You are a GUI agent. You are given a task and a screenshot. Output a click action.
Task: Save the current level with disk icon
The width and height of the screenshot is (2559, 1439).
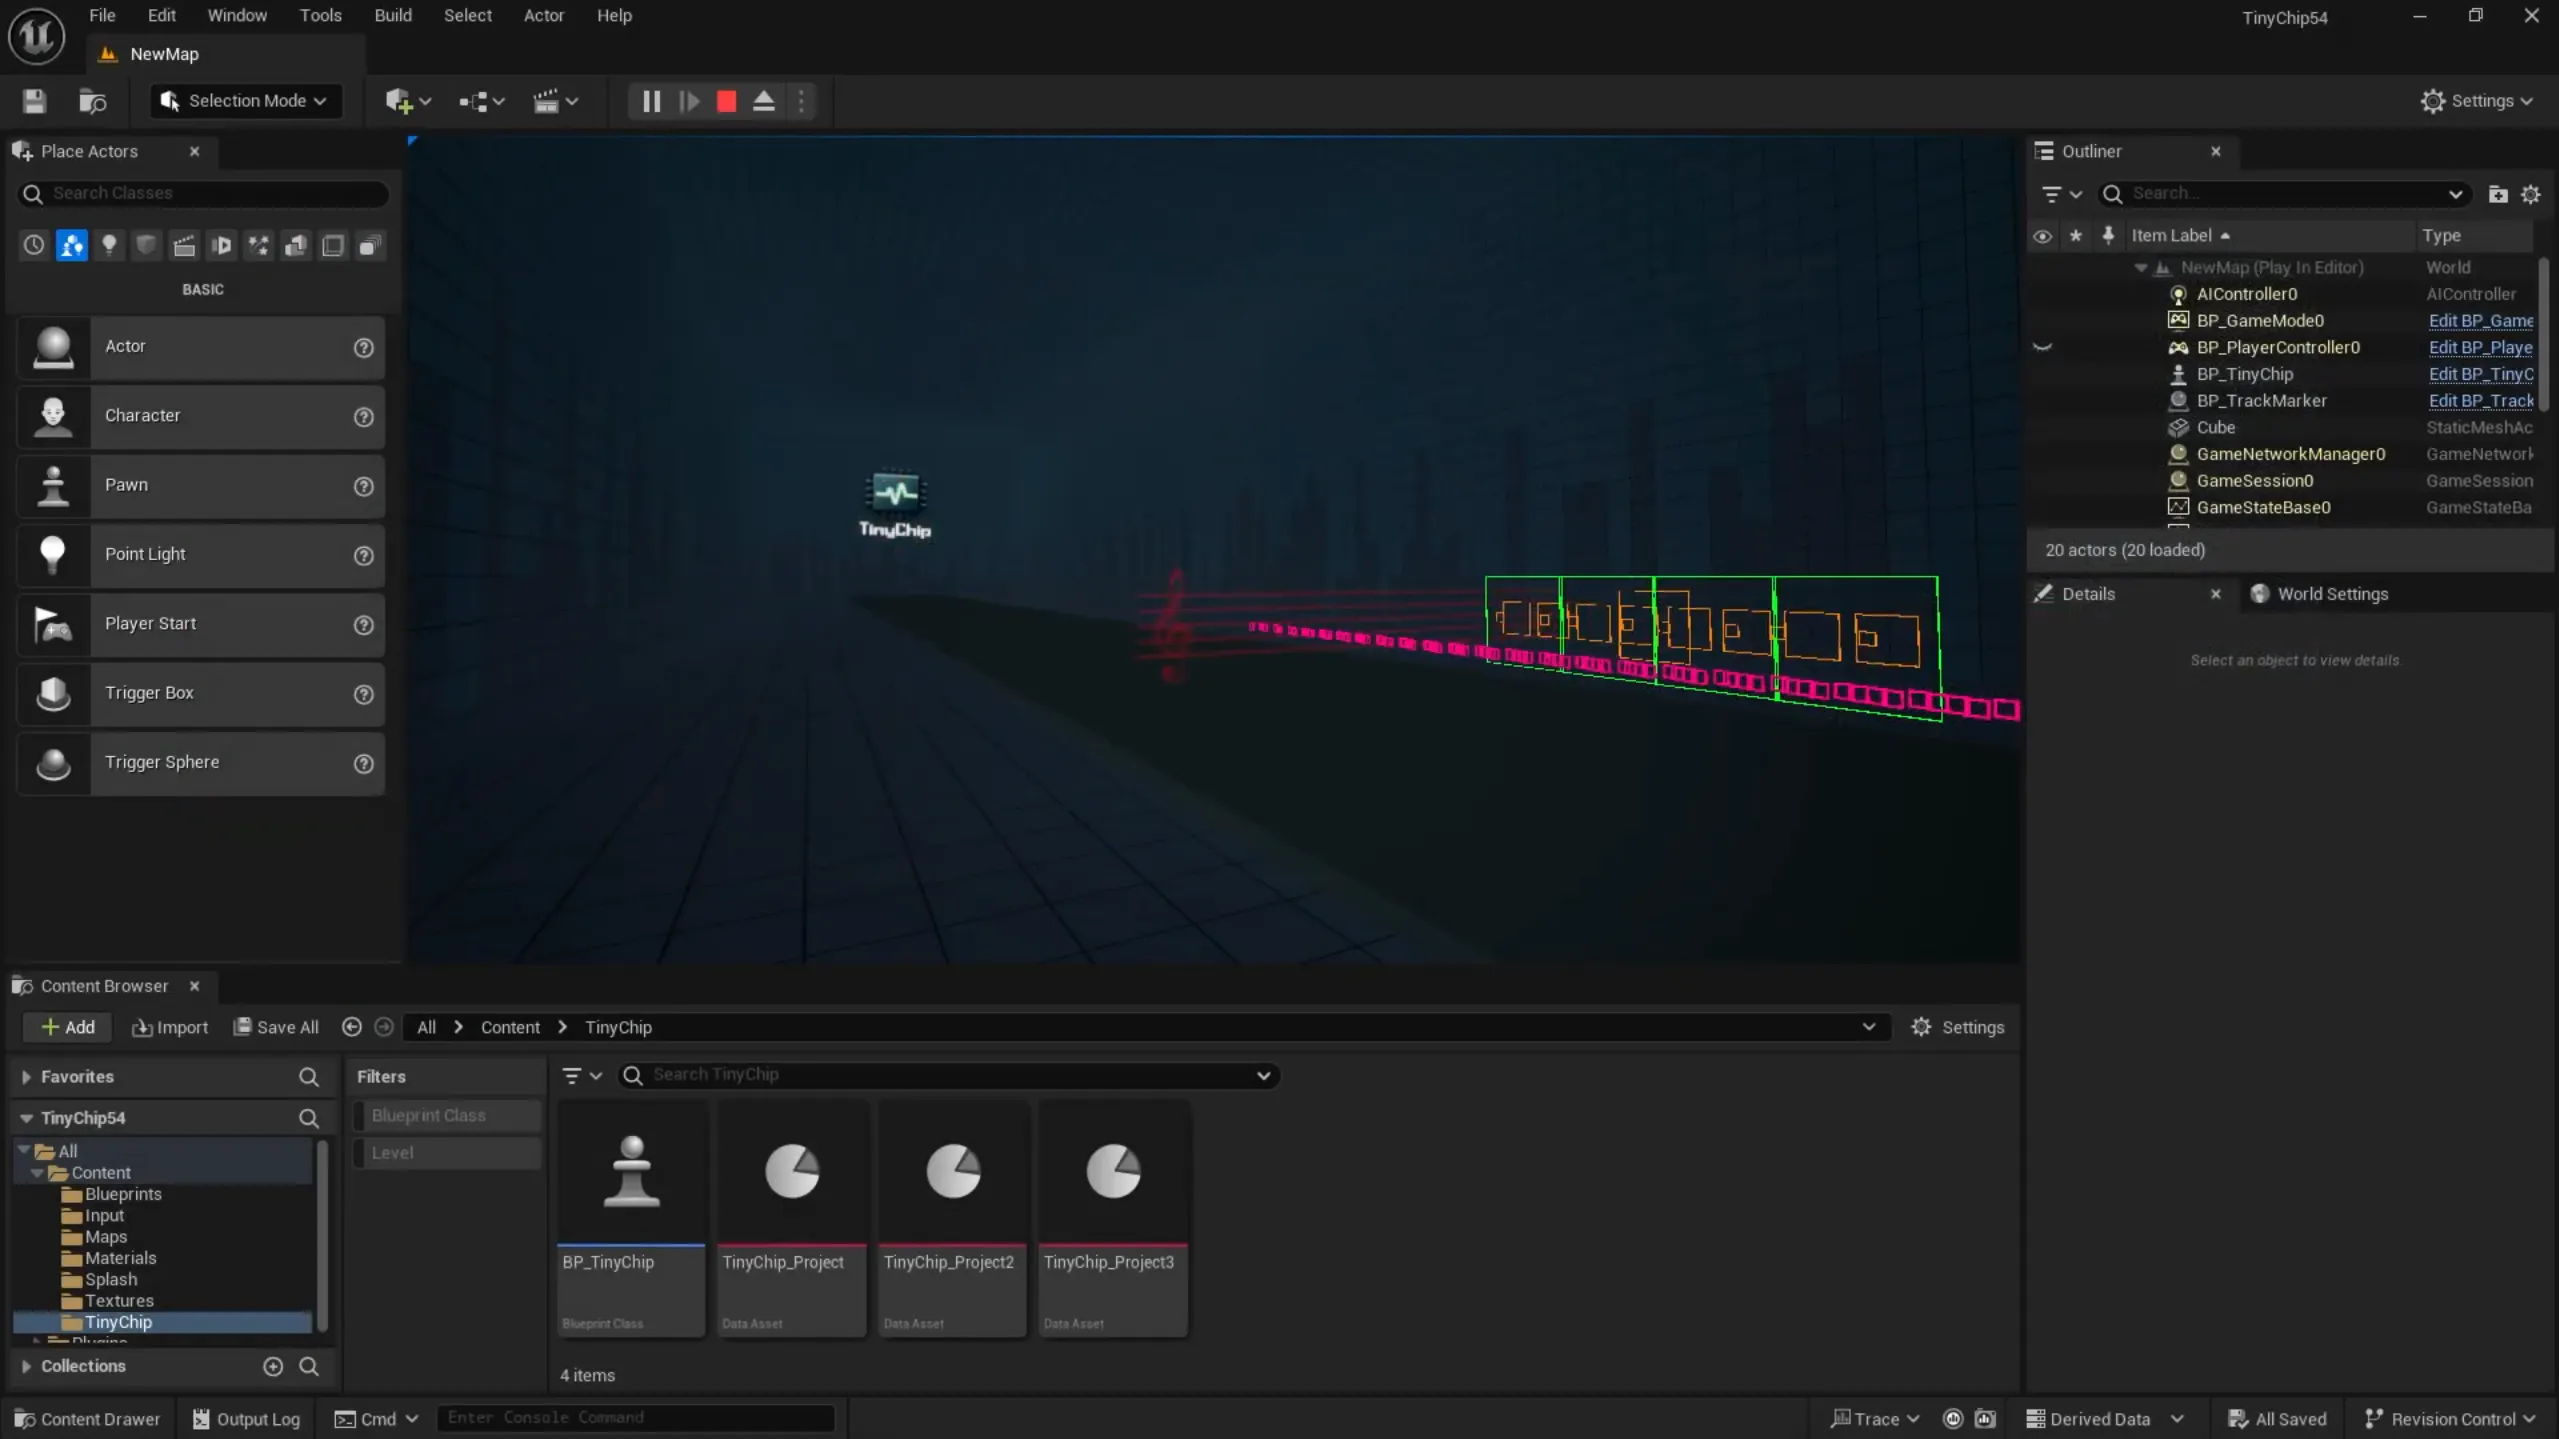click(34, 101)
